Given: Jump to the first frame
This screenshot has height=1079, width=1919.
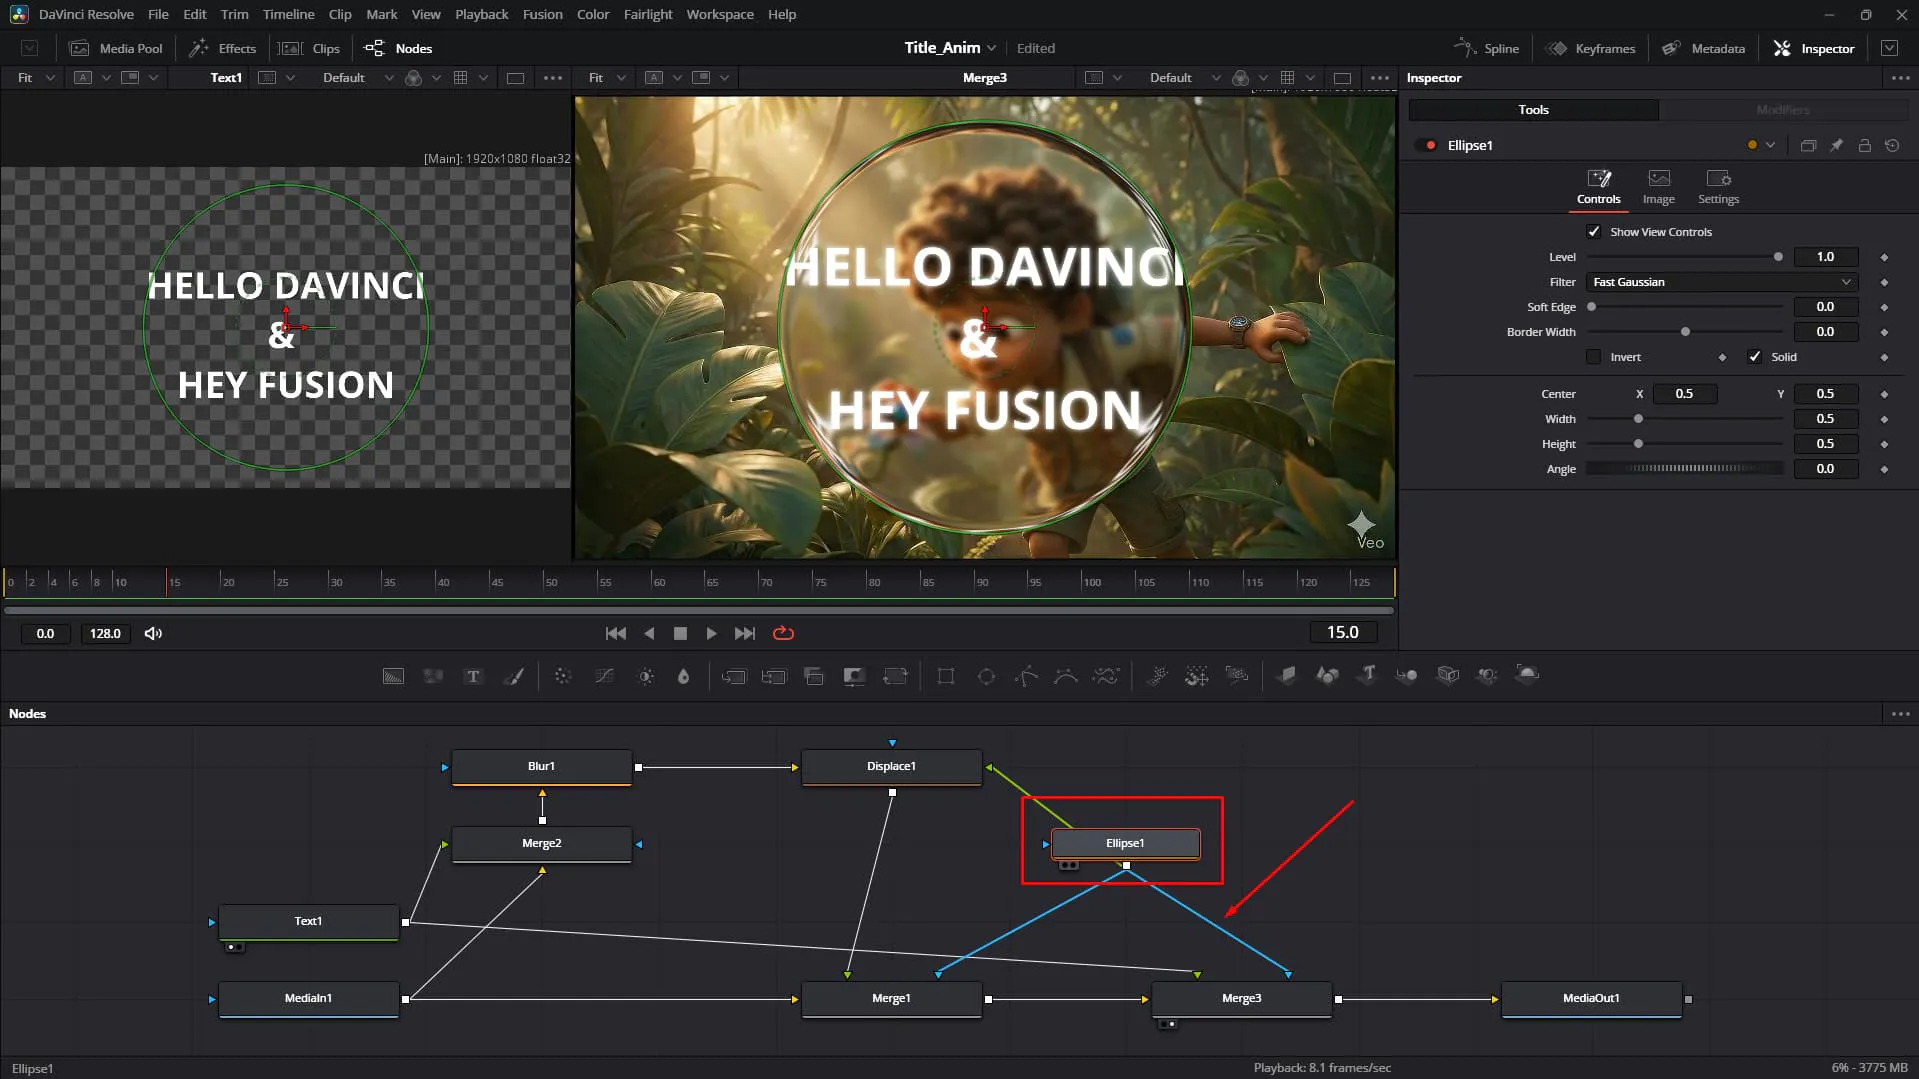Looking at the screenshot, I should click(616, 633).
